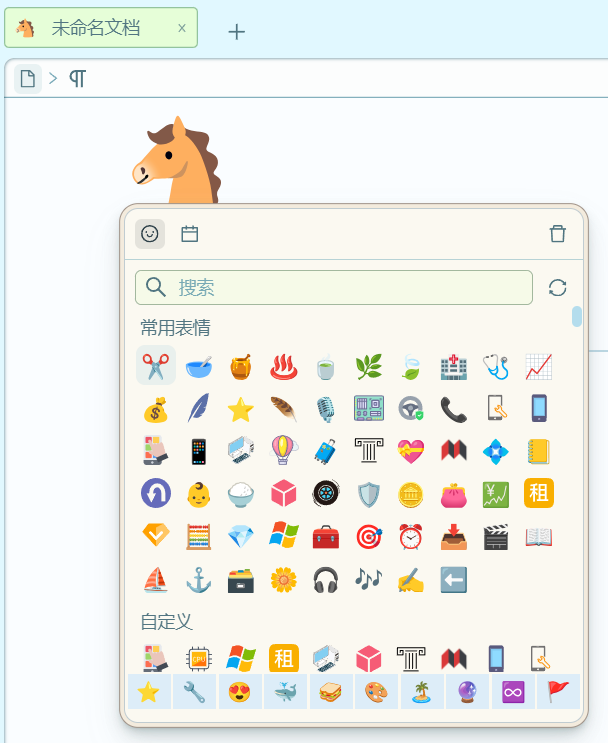Screen dimensions: 608x743
Task: Switch to the emoji tab with smiley icon
Action: 150,234
